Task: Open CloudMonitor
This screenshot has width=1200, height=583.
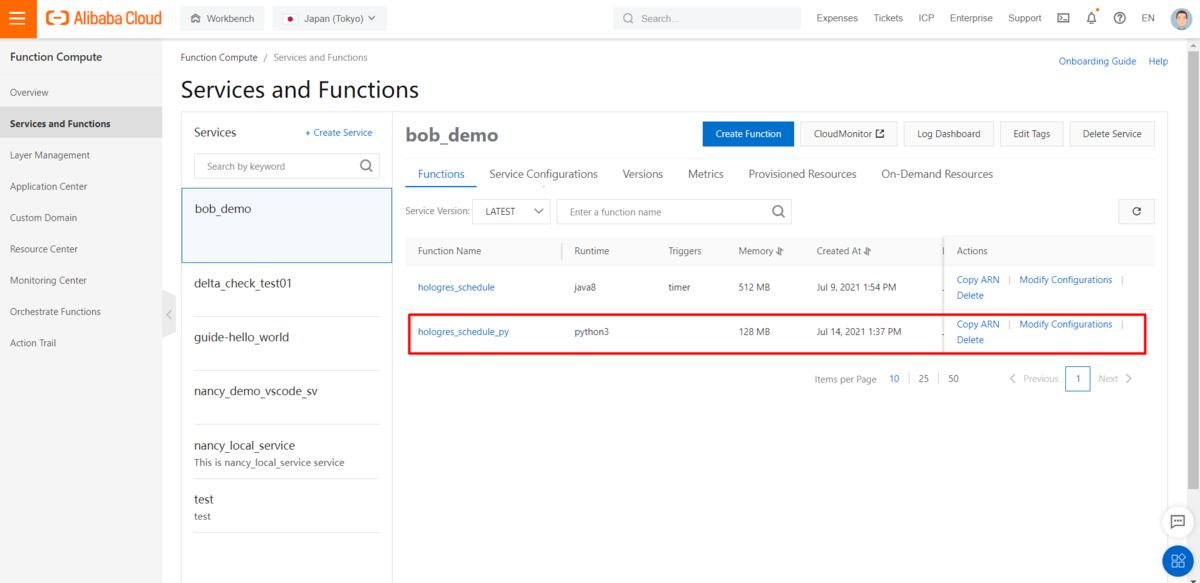Action: point(849,134)
